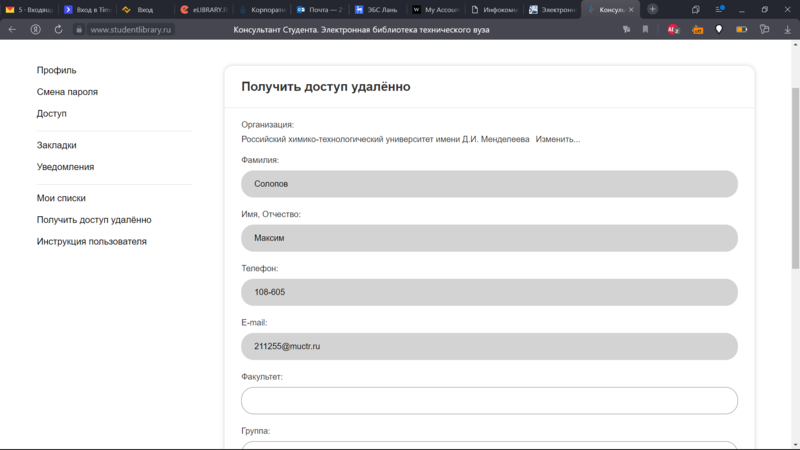Viewport: 800px width, 450px height.
Task: Click the empty Факультет input field
Action: click(489, 400)
